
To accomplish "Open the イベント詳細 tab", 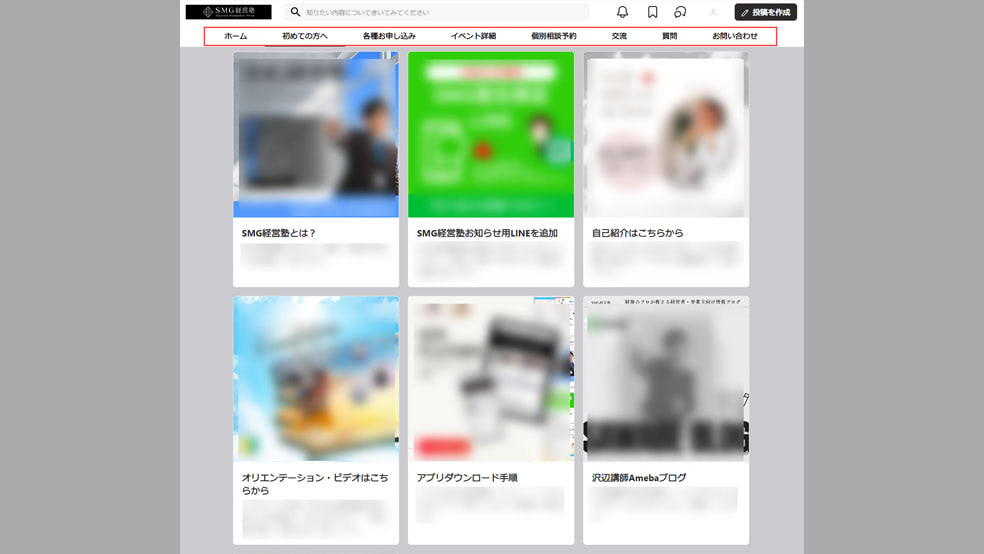I will point(473,36).
